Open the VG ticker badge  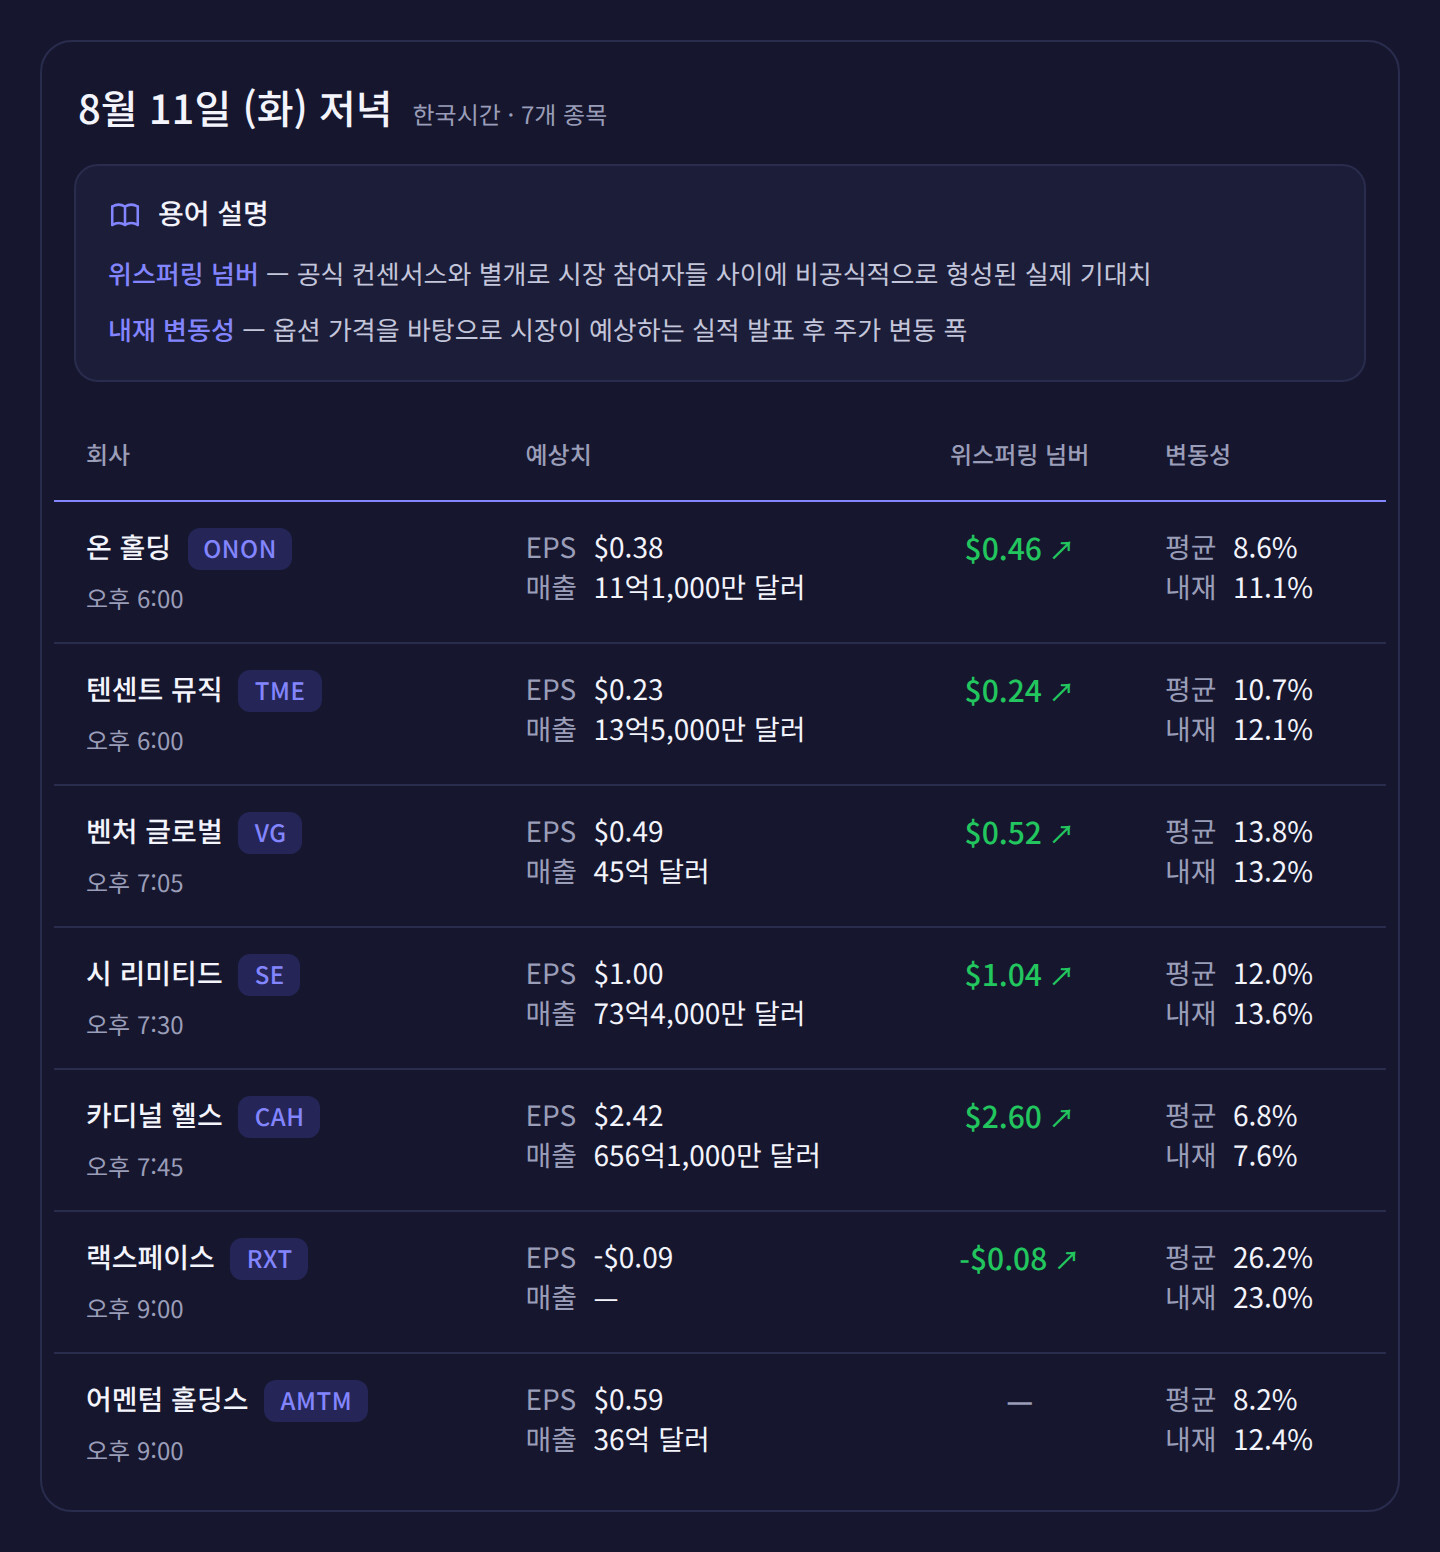270,833
